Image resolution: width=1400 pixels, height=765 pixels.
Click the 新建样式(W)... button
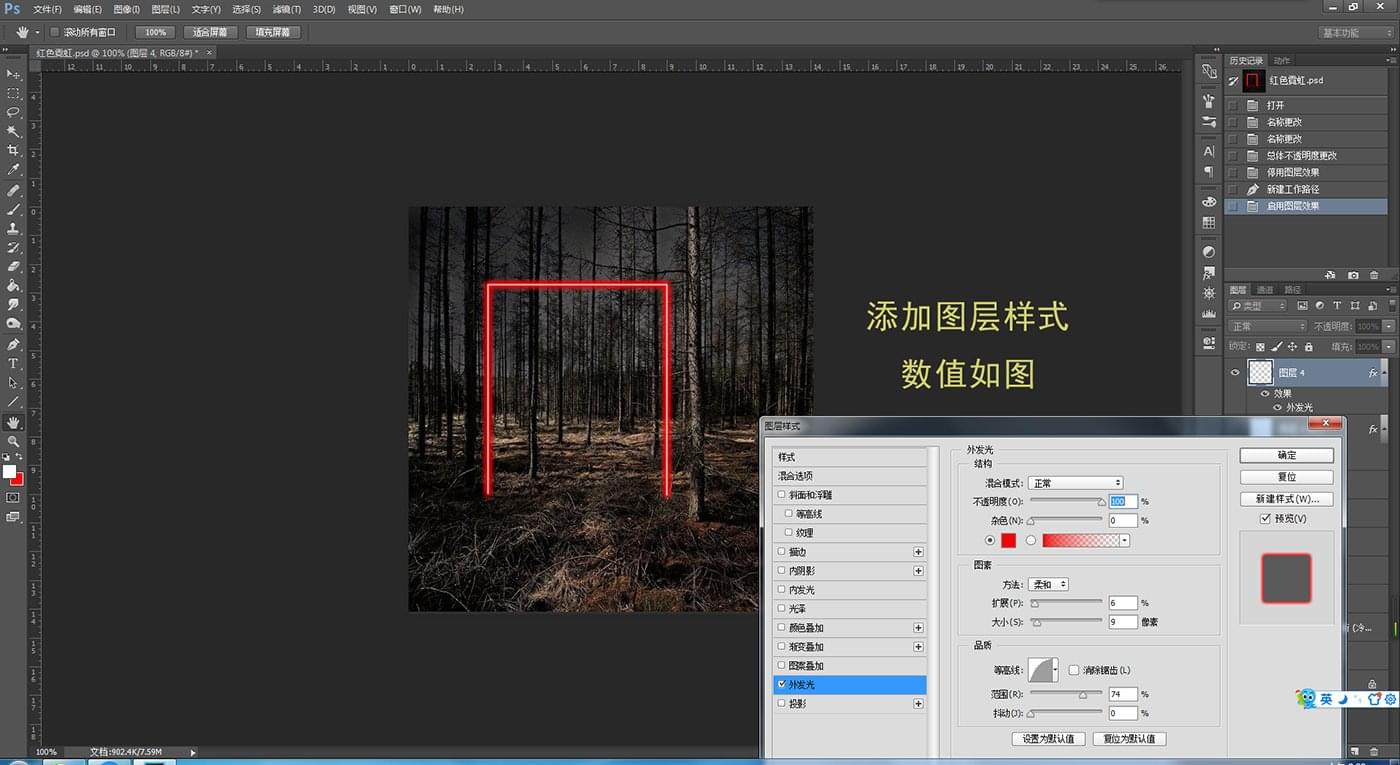tap(1286, 499)
